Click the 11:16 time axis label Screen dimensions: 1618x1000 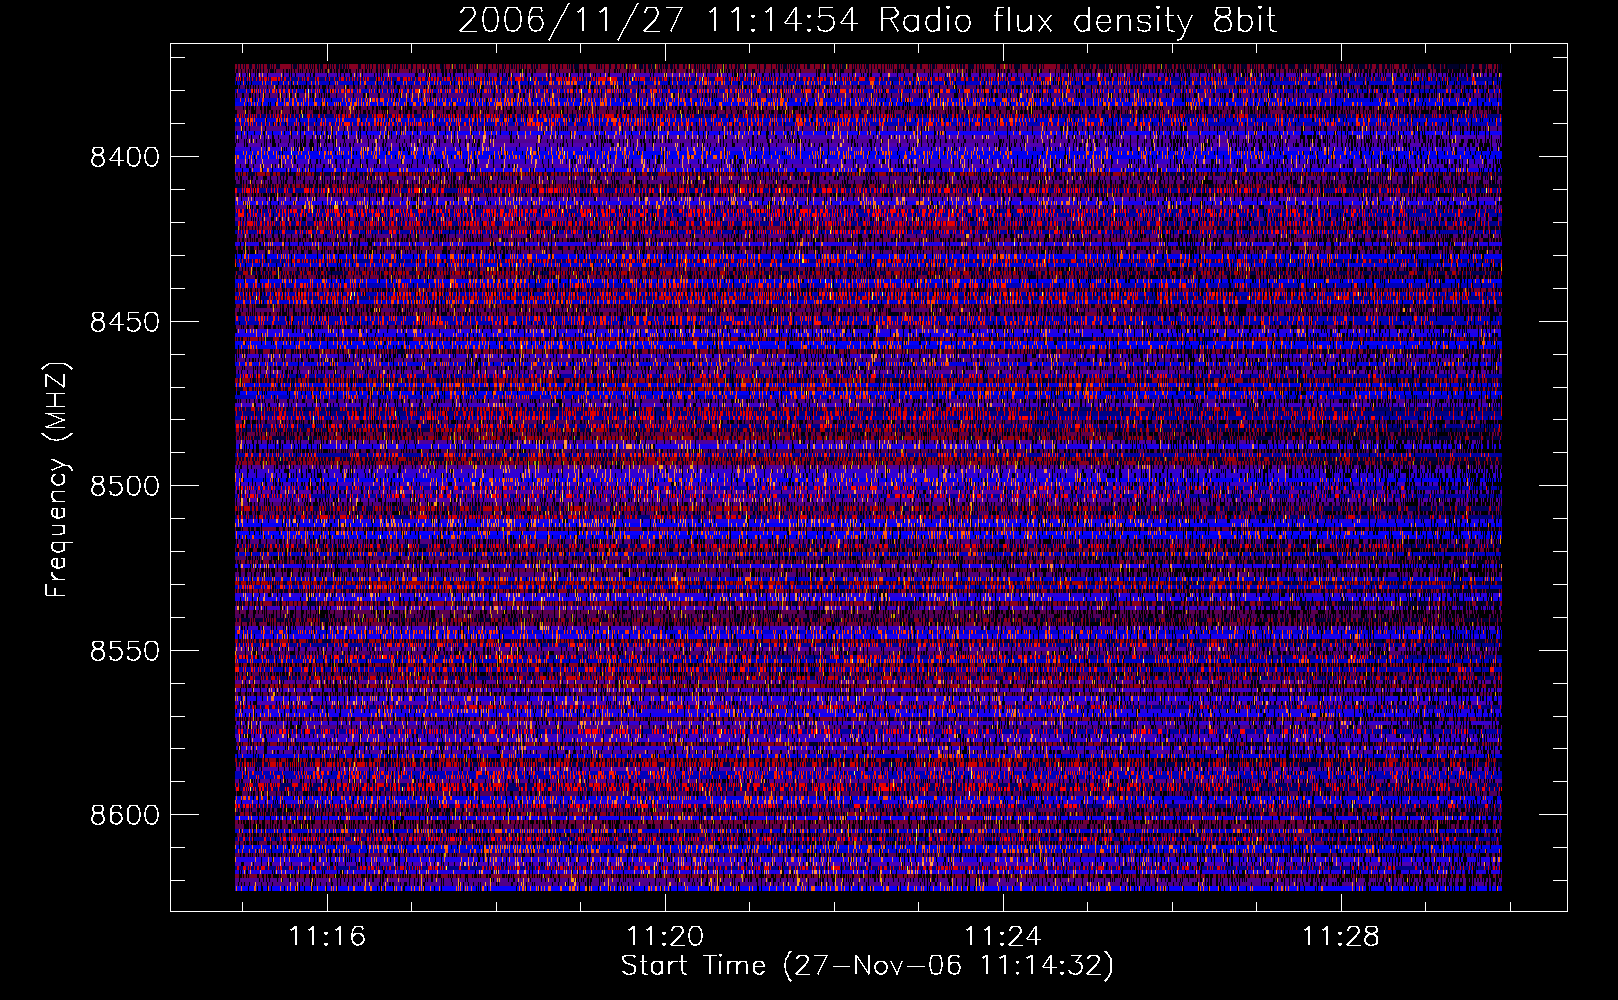[327, 937]
